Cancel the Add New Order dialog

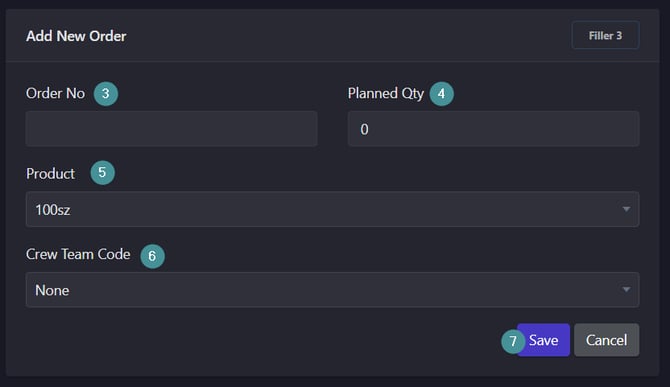(x=606, y=340)
